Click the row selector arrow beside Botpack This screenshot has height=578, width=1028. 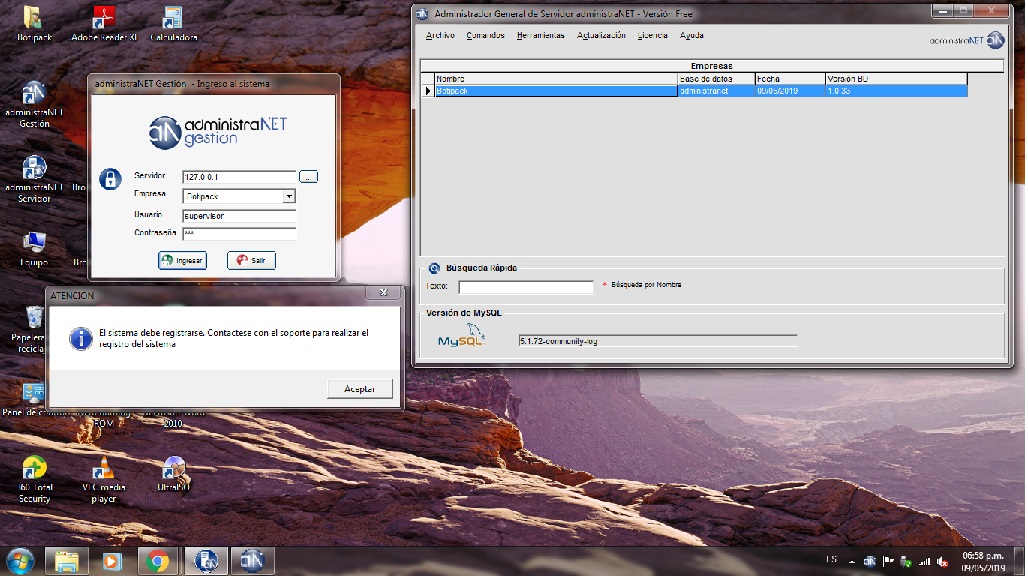click(428, 91)
